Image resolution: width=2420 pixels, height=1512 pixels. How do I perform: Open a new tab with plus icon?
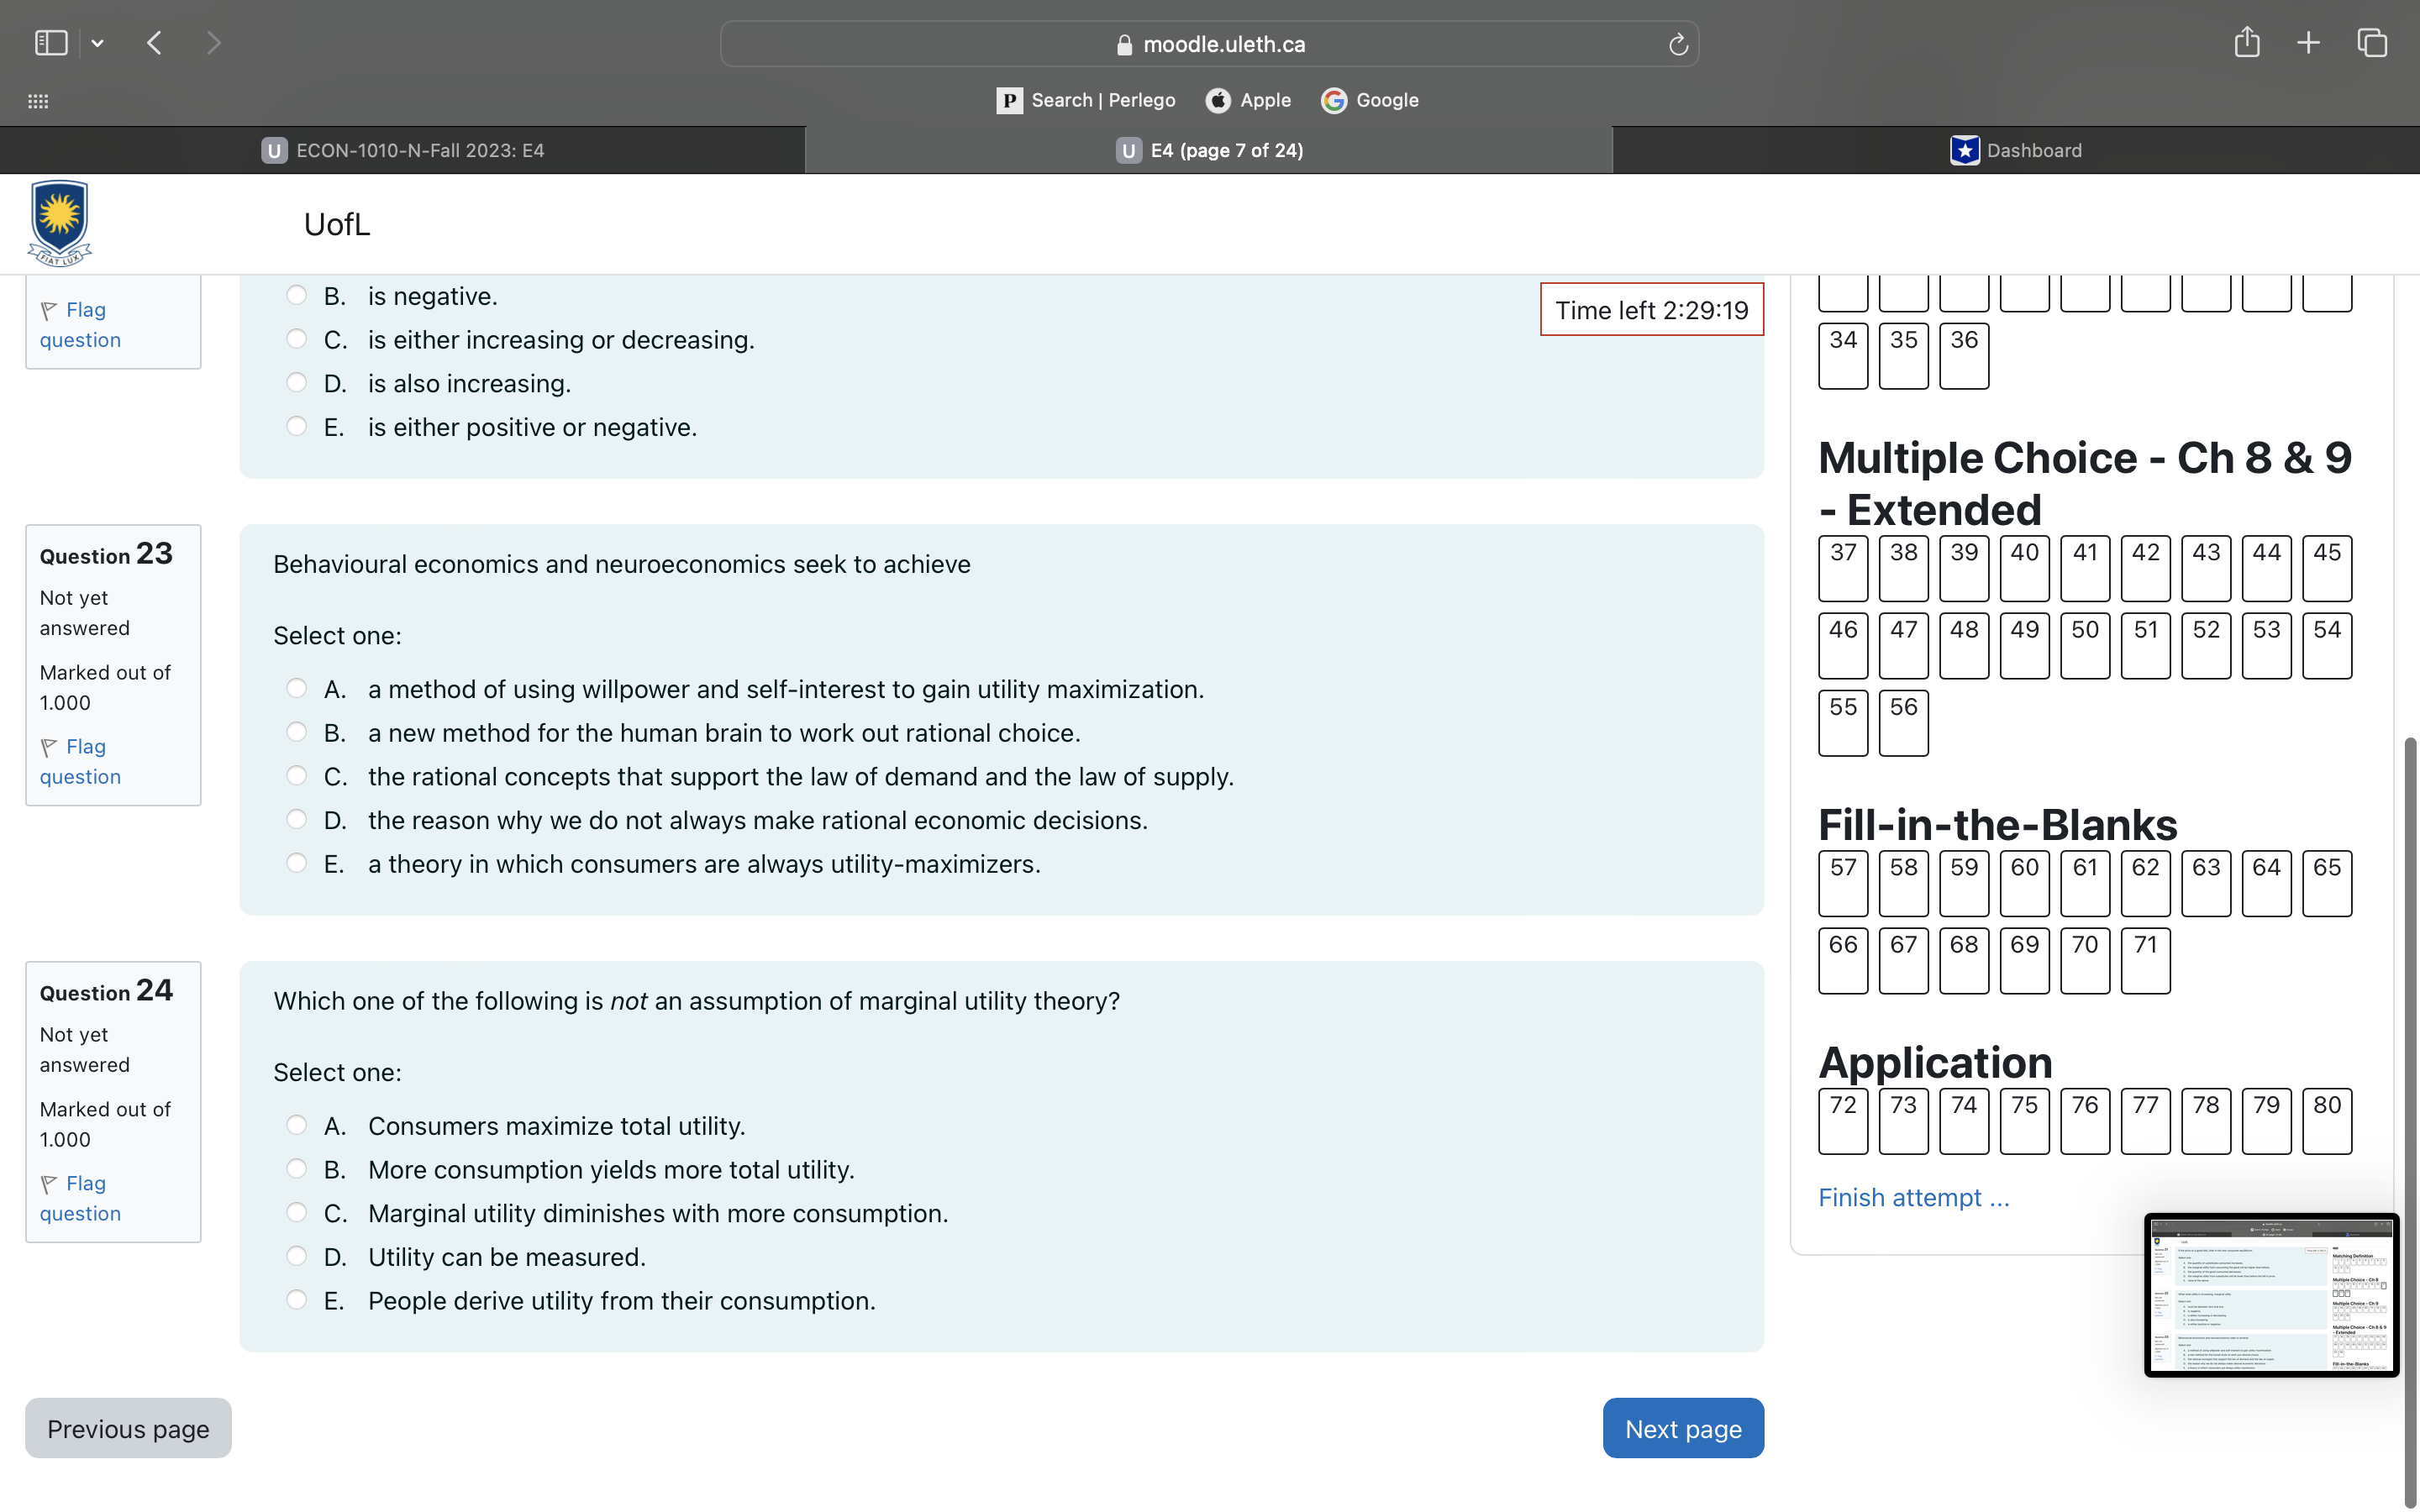tap(2308, 43)
